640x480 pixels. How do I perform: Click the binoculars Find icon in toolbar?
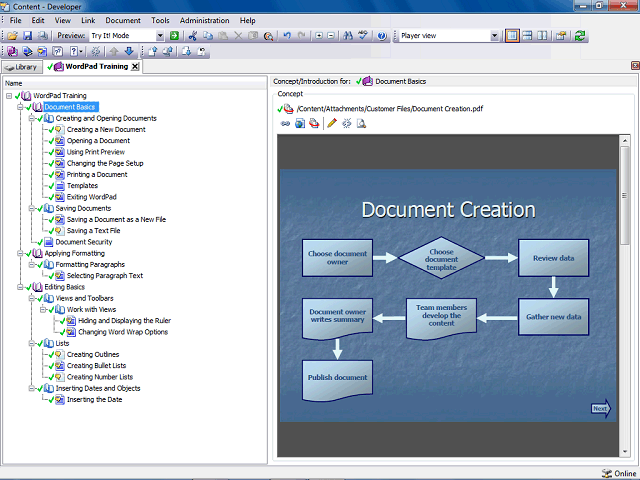click(x=347, y=36)
